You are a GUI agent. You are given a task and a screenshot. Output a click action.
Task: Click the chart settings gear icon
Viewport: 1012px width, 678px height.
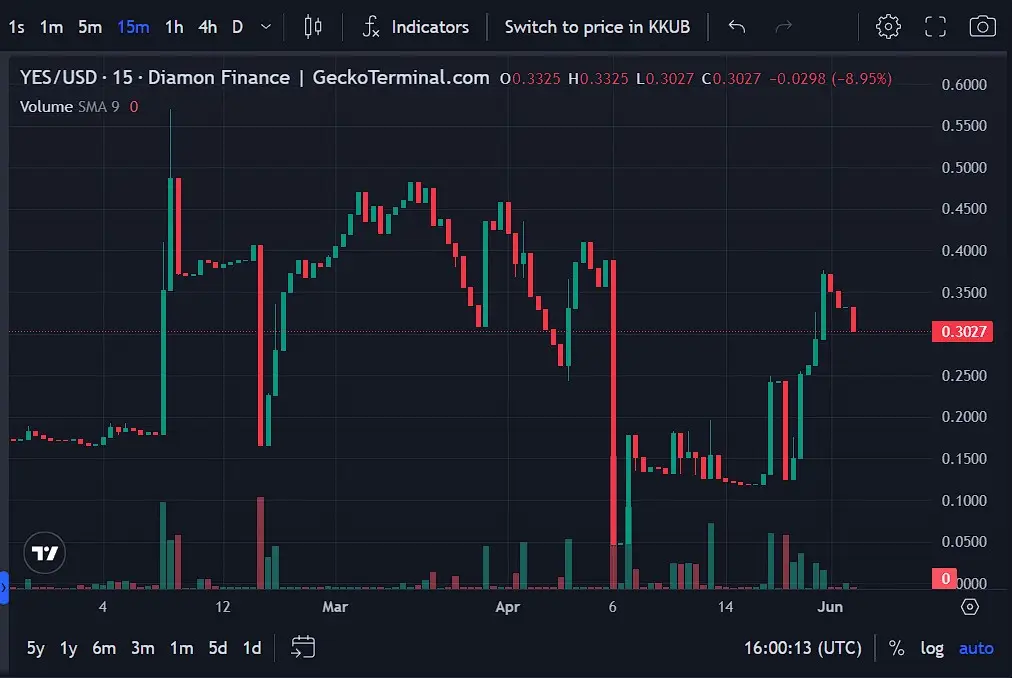(x=888, y=26)
